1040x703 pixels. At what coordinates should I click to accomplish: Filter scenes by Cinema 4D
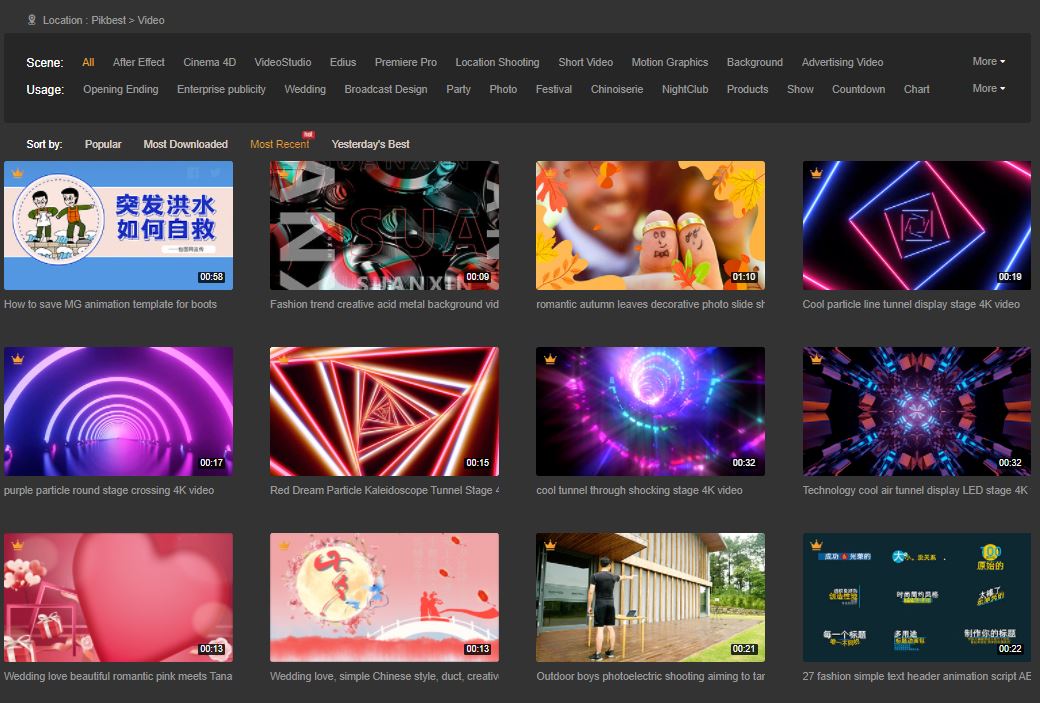pyautogui.click(x=210, y=62)
